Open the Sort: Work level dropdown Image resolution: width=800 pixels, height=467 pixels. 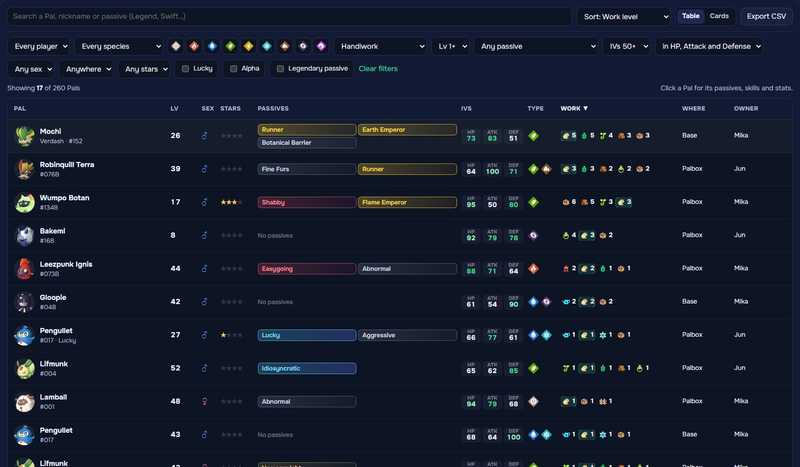click(x=626, y=17)
